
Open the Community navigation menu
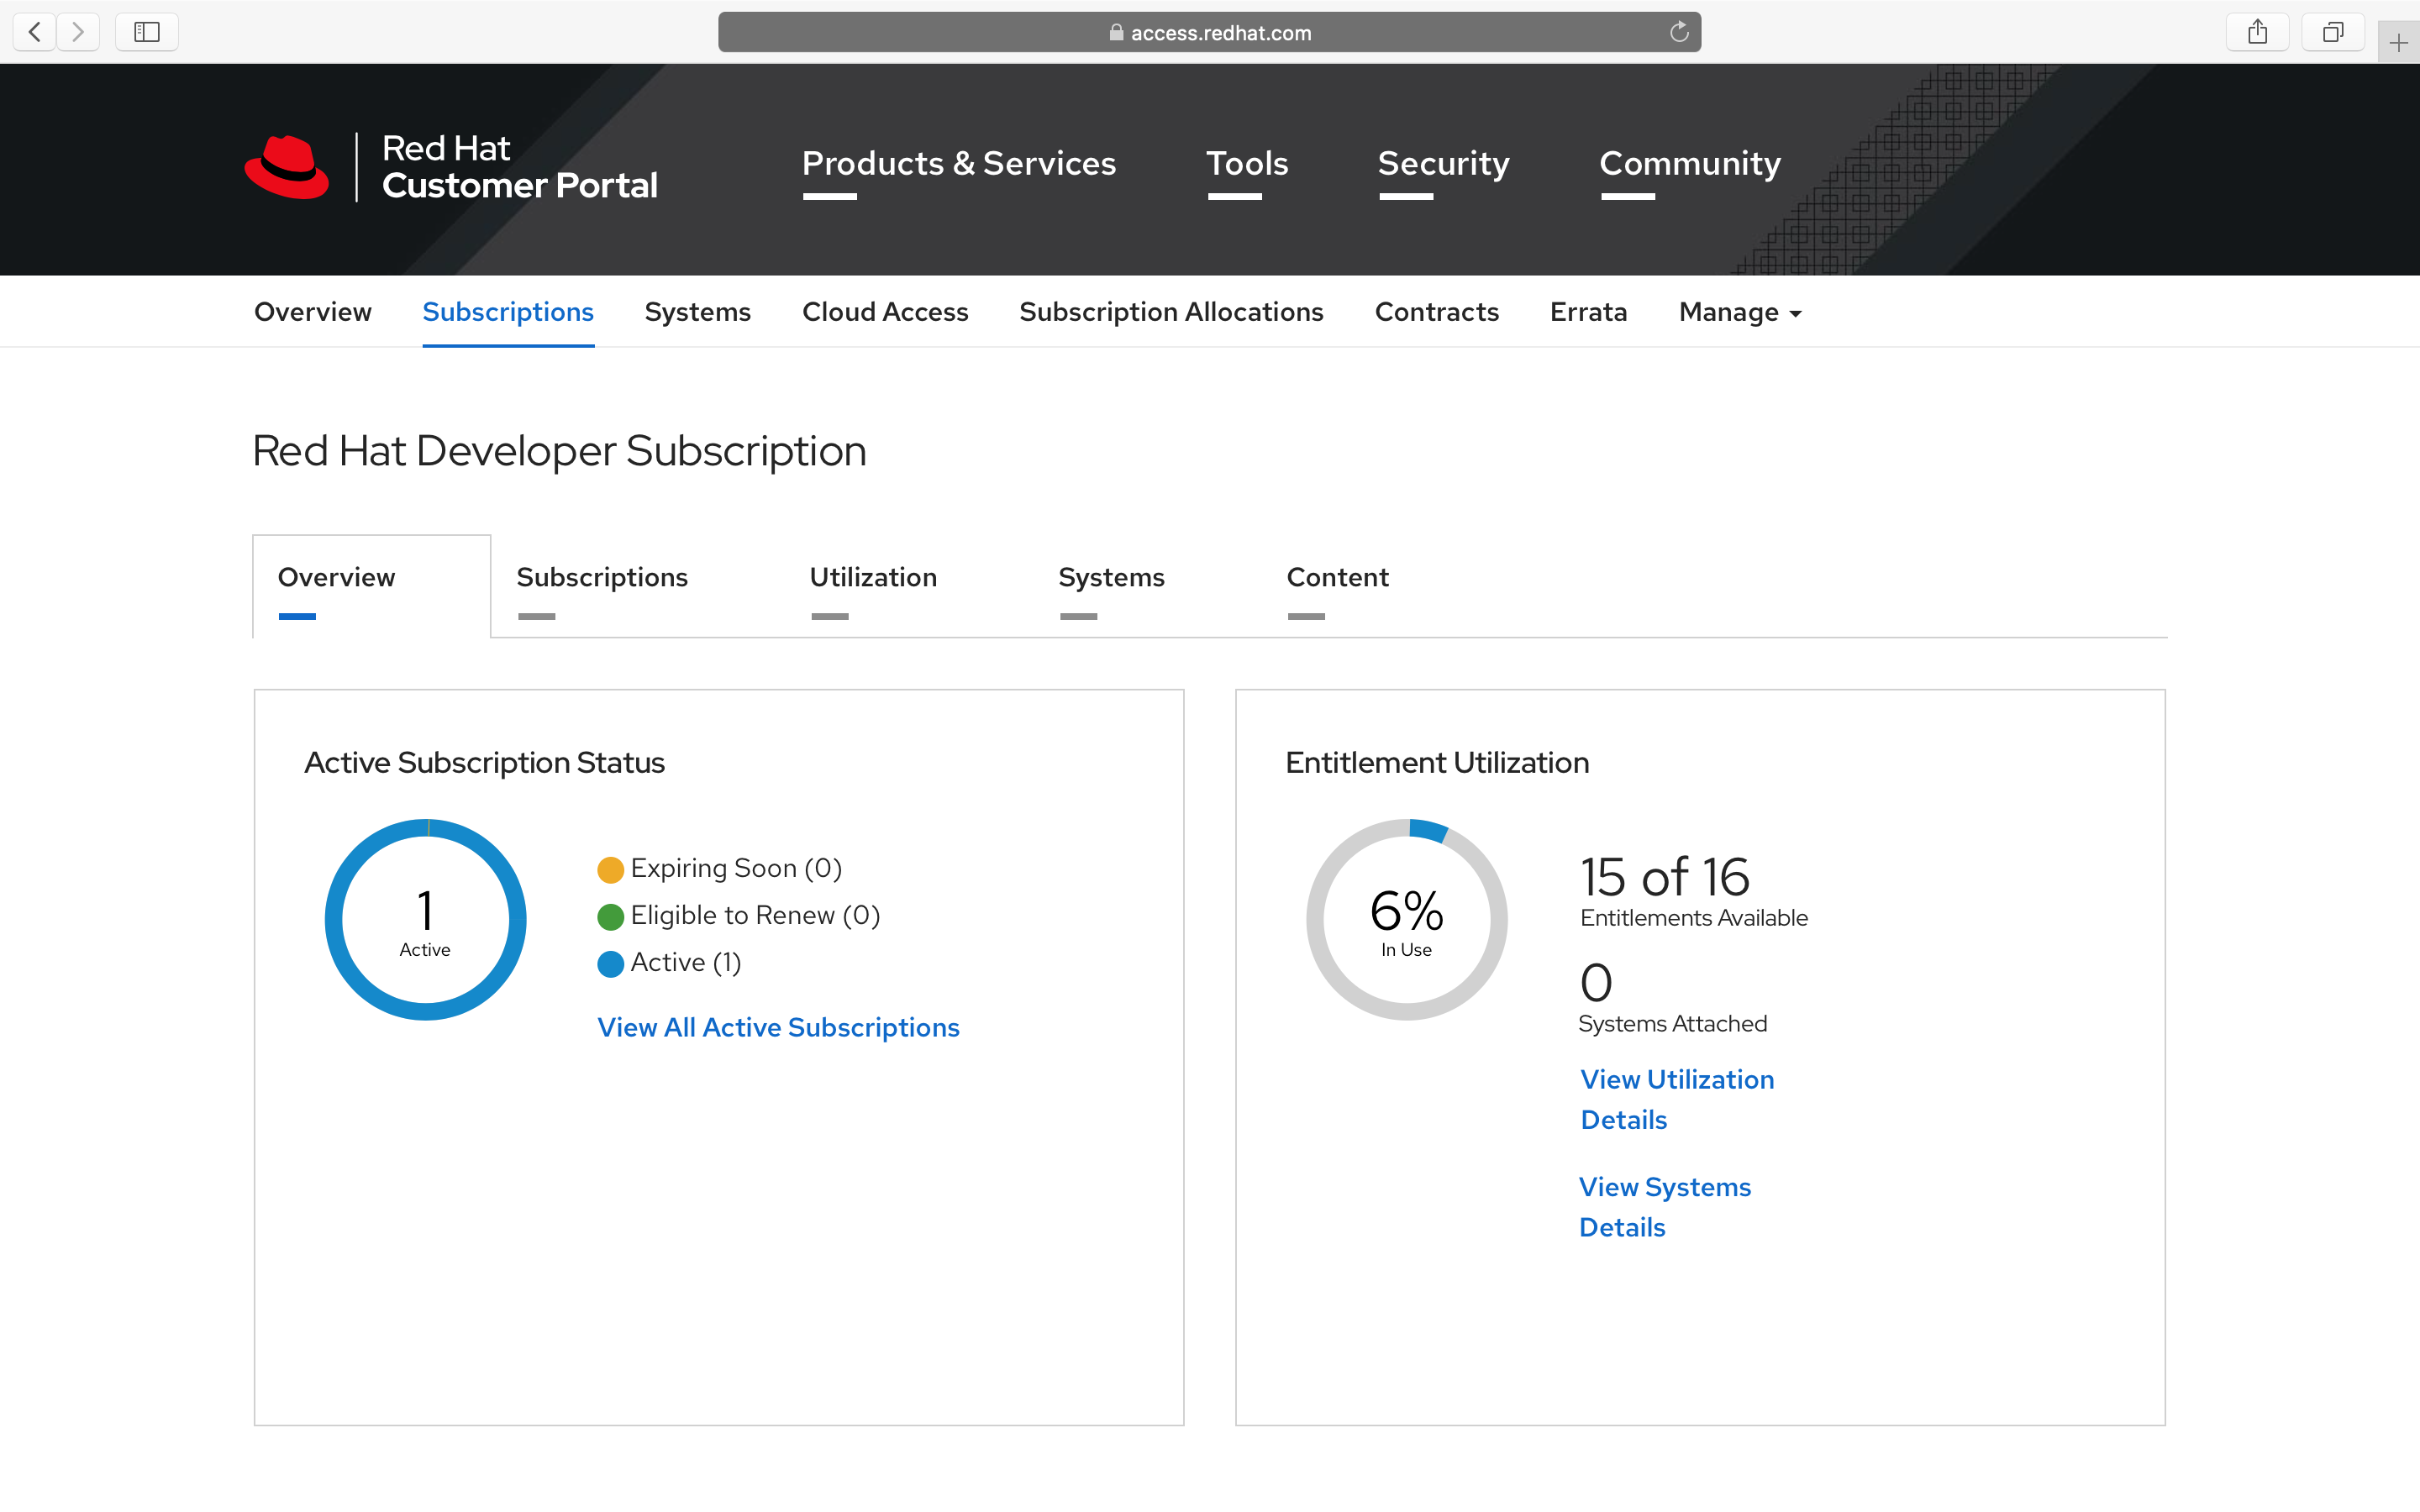[x=1689, y=164]
